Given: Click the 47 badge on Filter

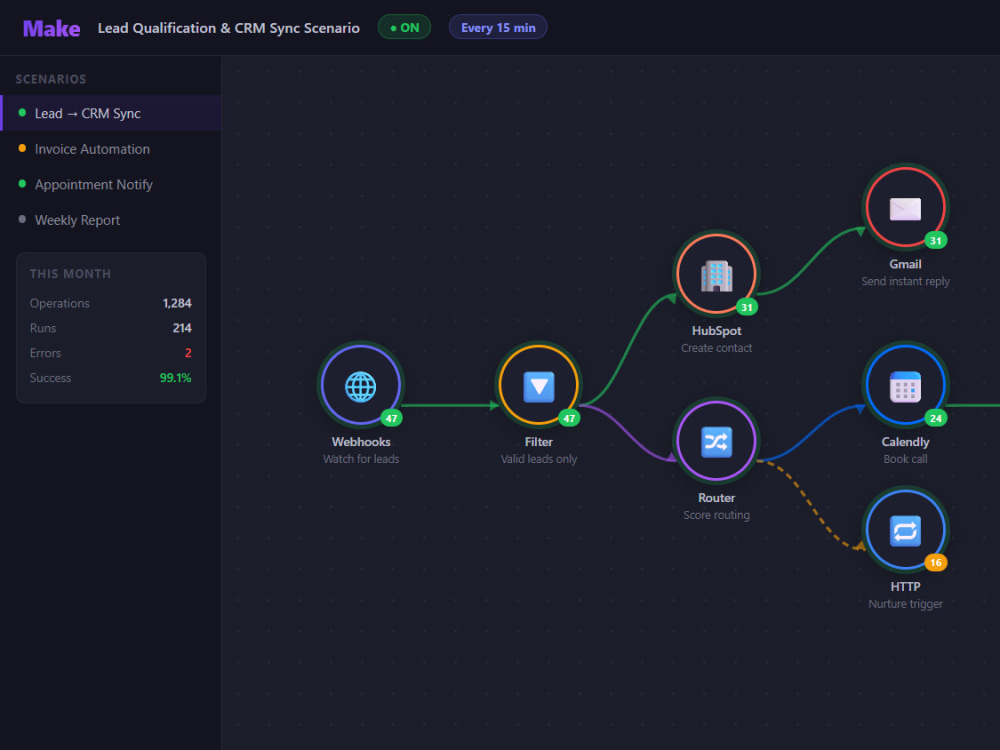Looking at the screenshot, I should [x=569, y=418].
